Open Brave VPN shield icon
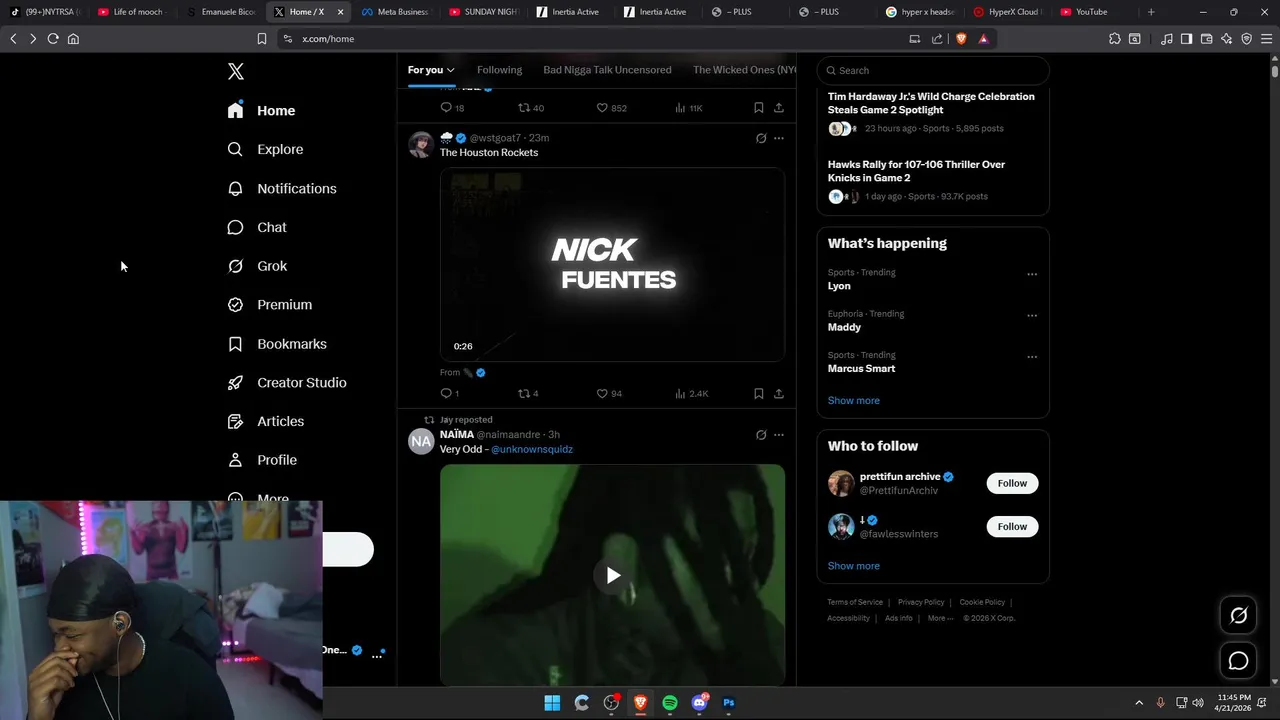The width and height of the screenshot is (1280, 720). click(1247, 39)
